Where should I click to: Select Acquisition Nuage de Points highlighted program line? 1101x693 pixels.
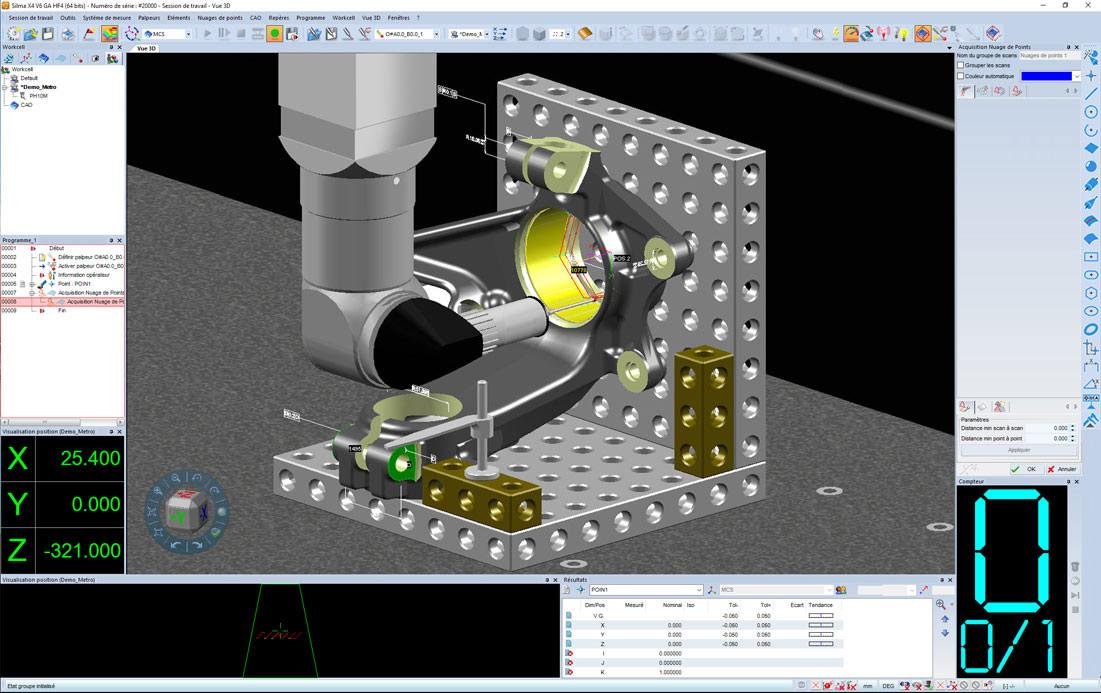[x=63, y=302]
